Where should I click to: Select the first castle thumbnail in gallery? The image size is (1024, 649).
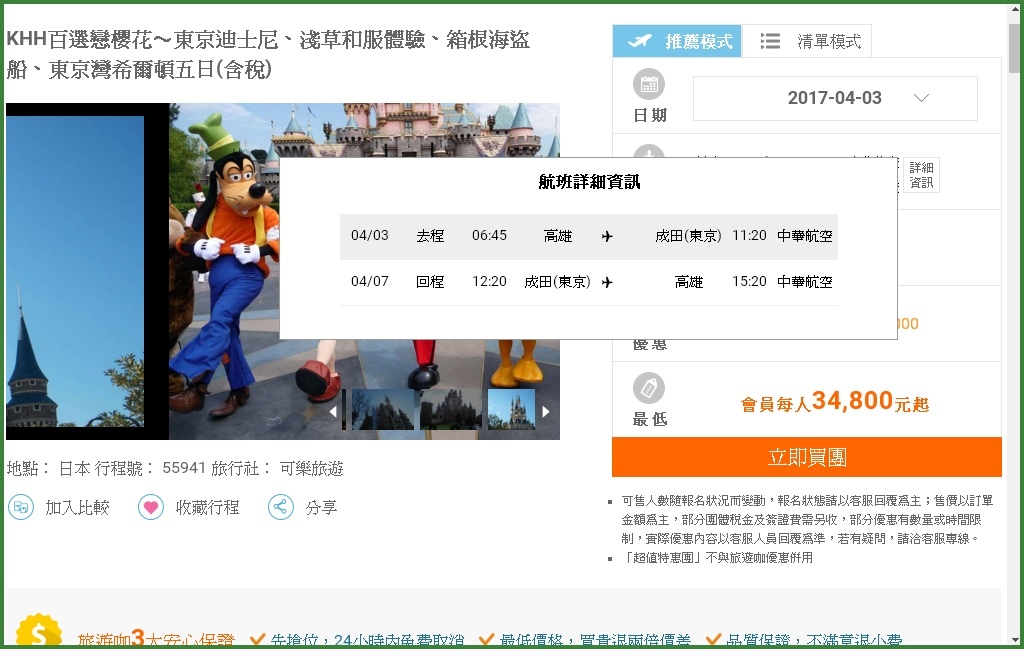pyautogui.click(x=382, y=409)
